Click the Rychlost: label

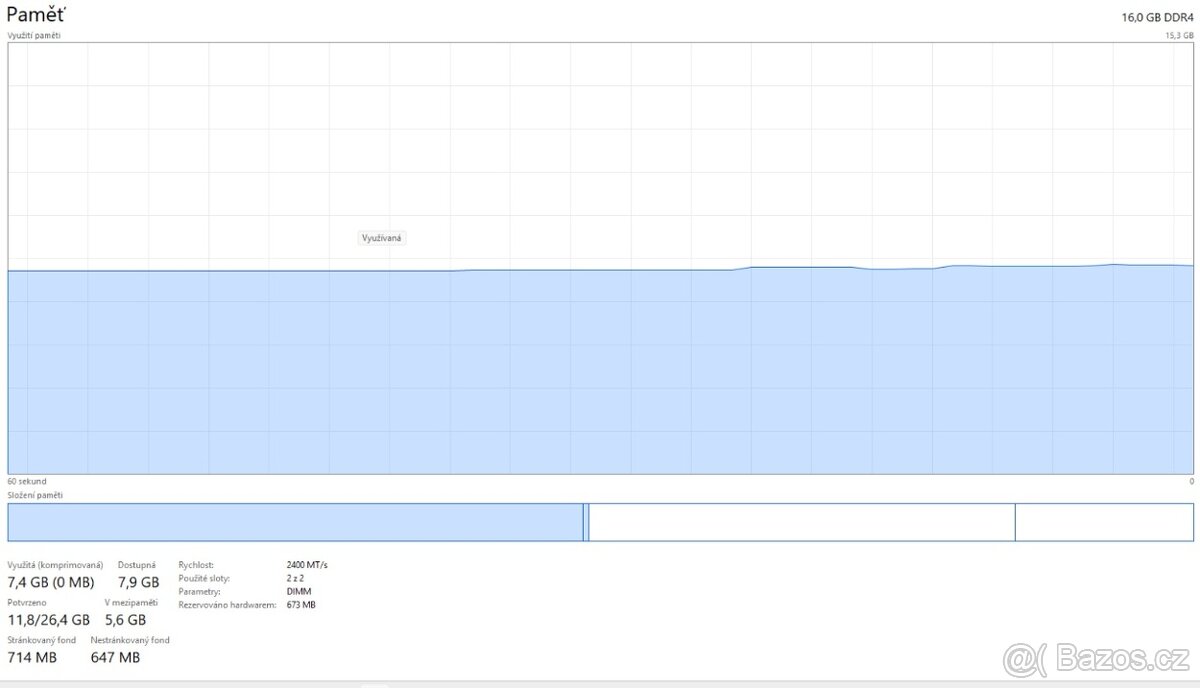[196, 565]
